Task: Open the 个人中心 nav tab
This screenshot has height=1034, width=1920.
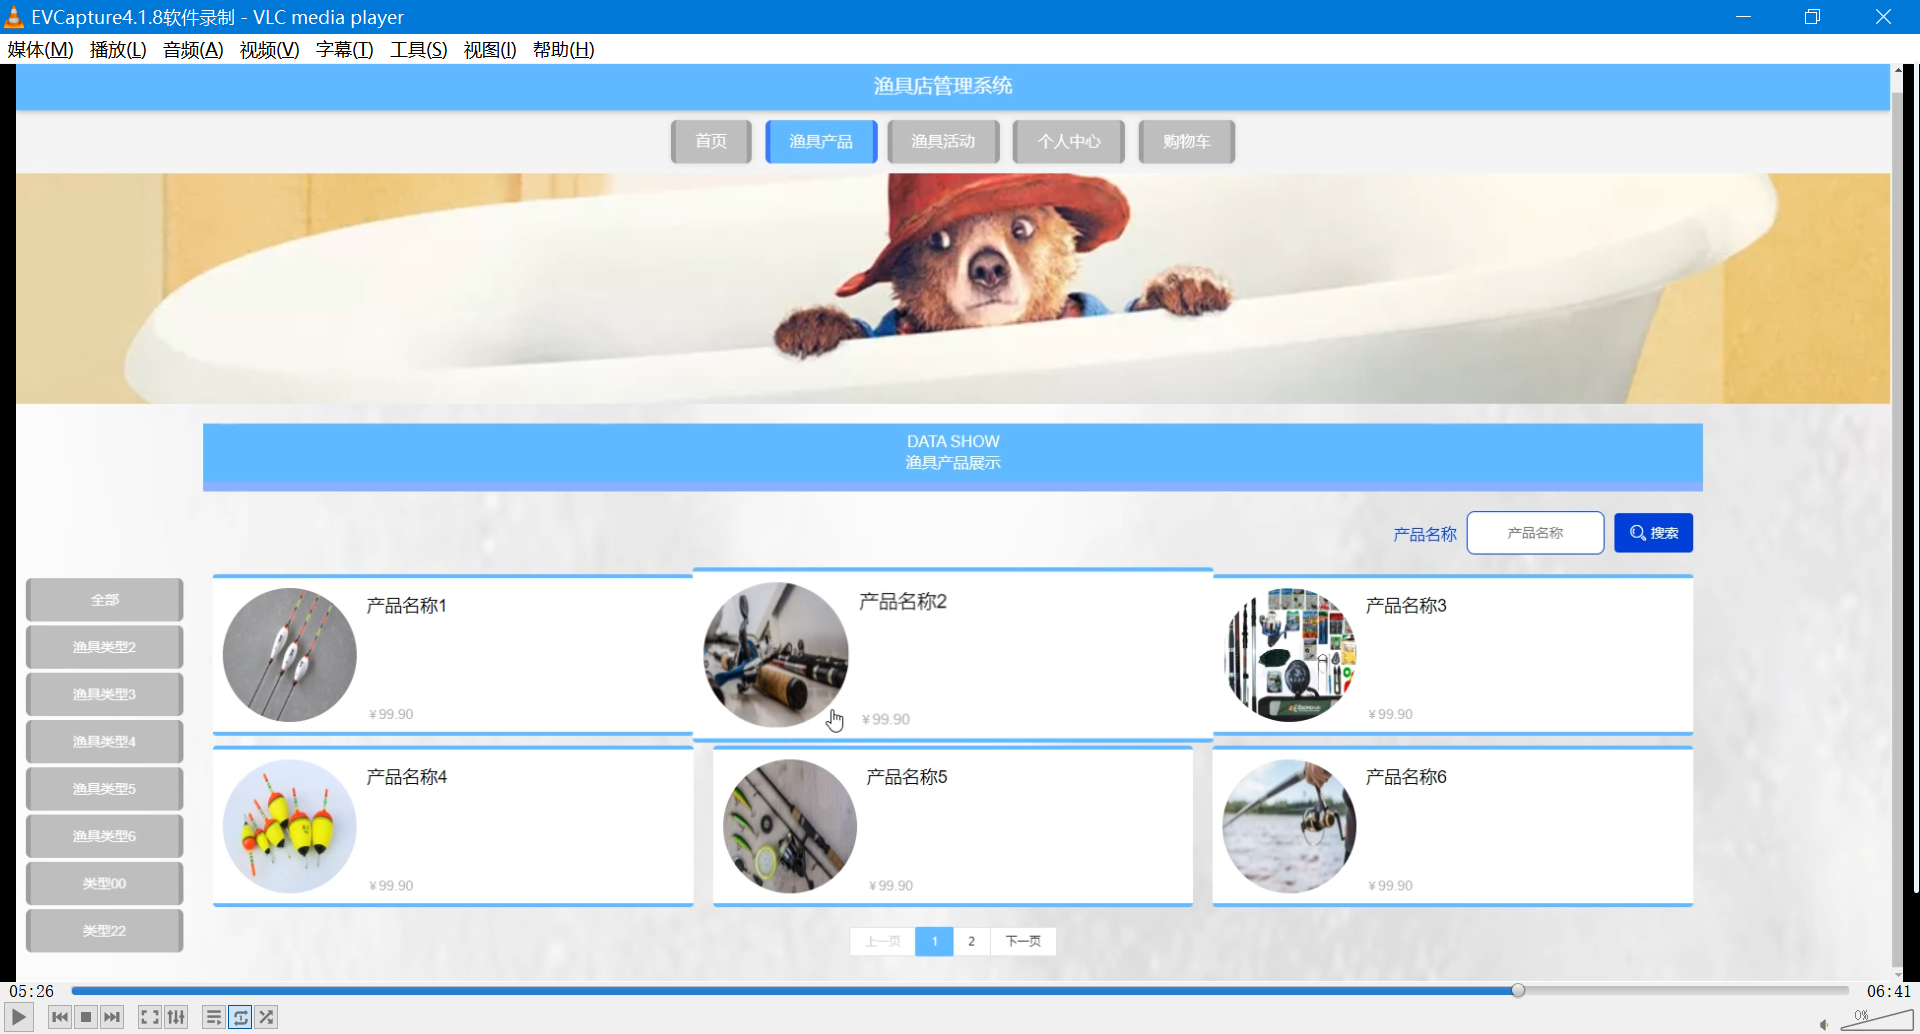Action: click(x=1068, y=141)
